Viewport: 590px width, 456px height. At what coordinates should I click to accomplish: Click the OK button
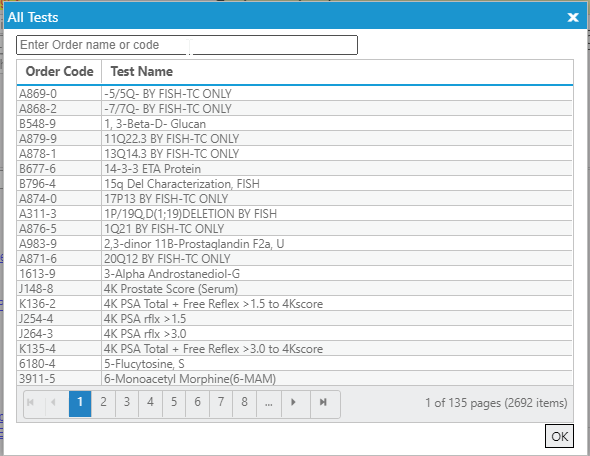(x=559, y=436)
